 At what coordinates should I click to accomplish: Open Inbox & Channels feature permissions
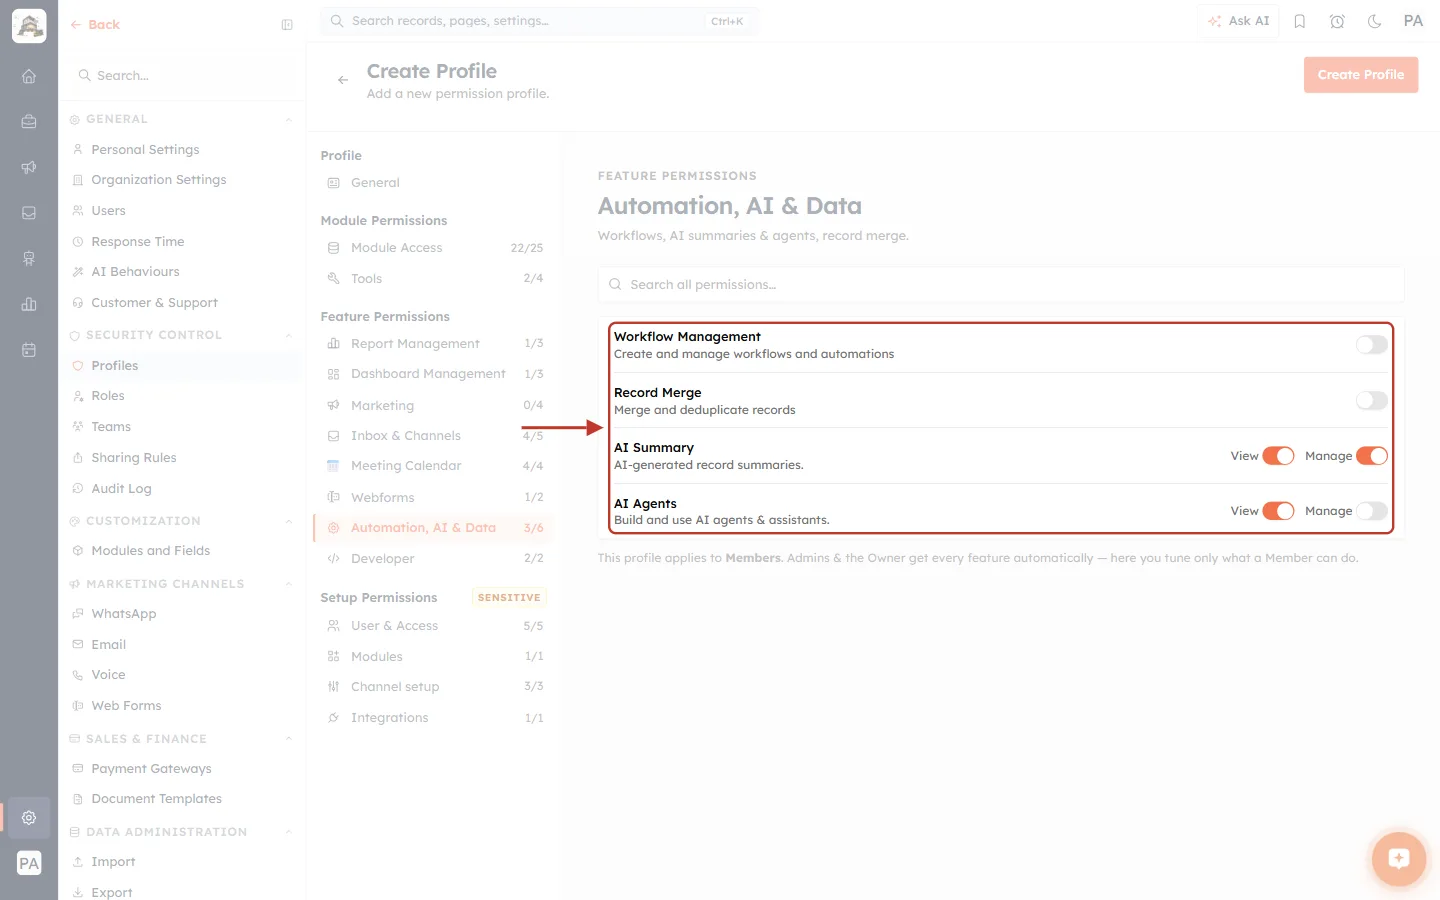(433, 436)
